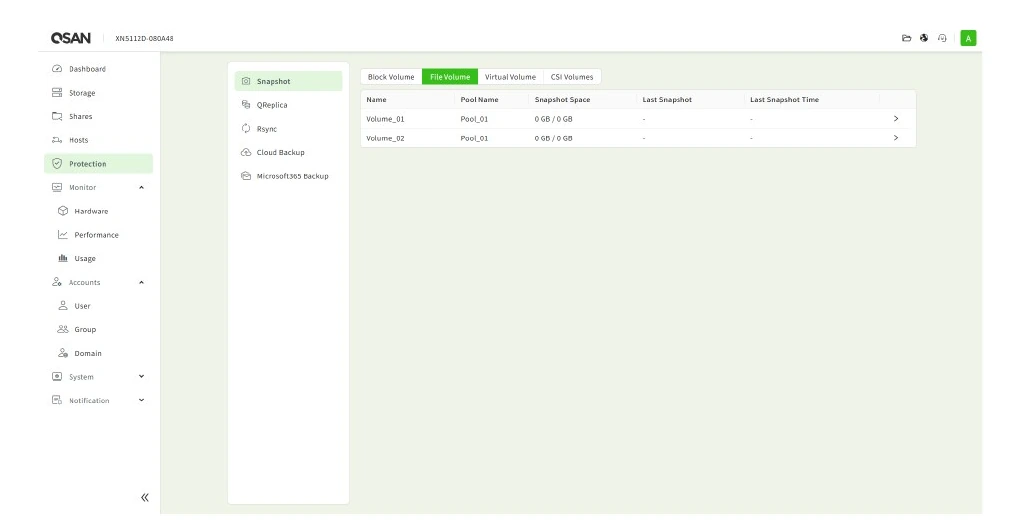This screenshot has height=520, width=1020.
Task: Sort by Last Snapshot Time column
Action: point(784,100)
